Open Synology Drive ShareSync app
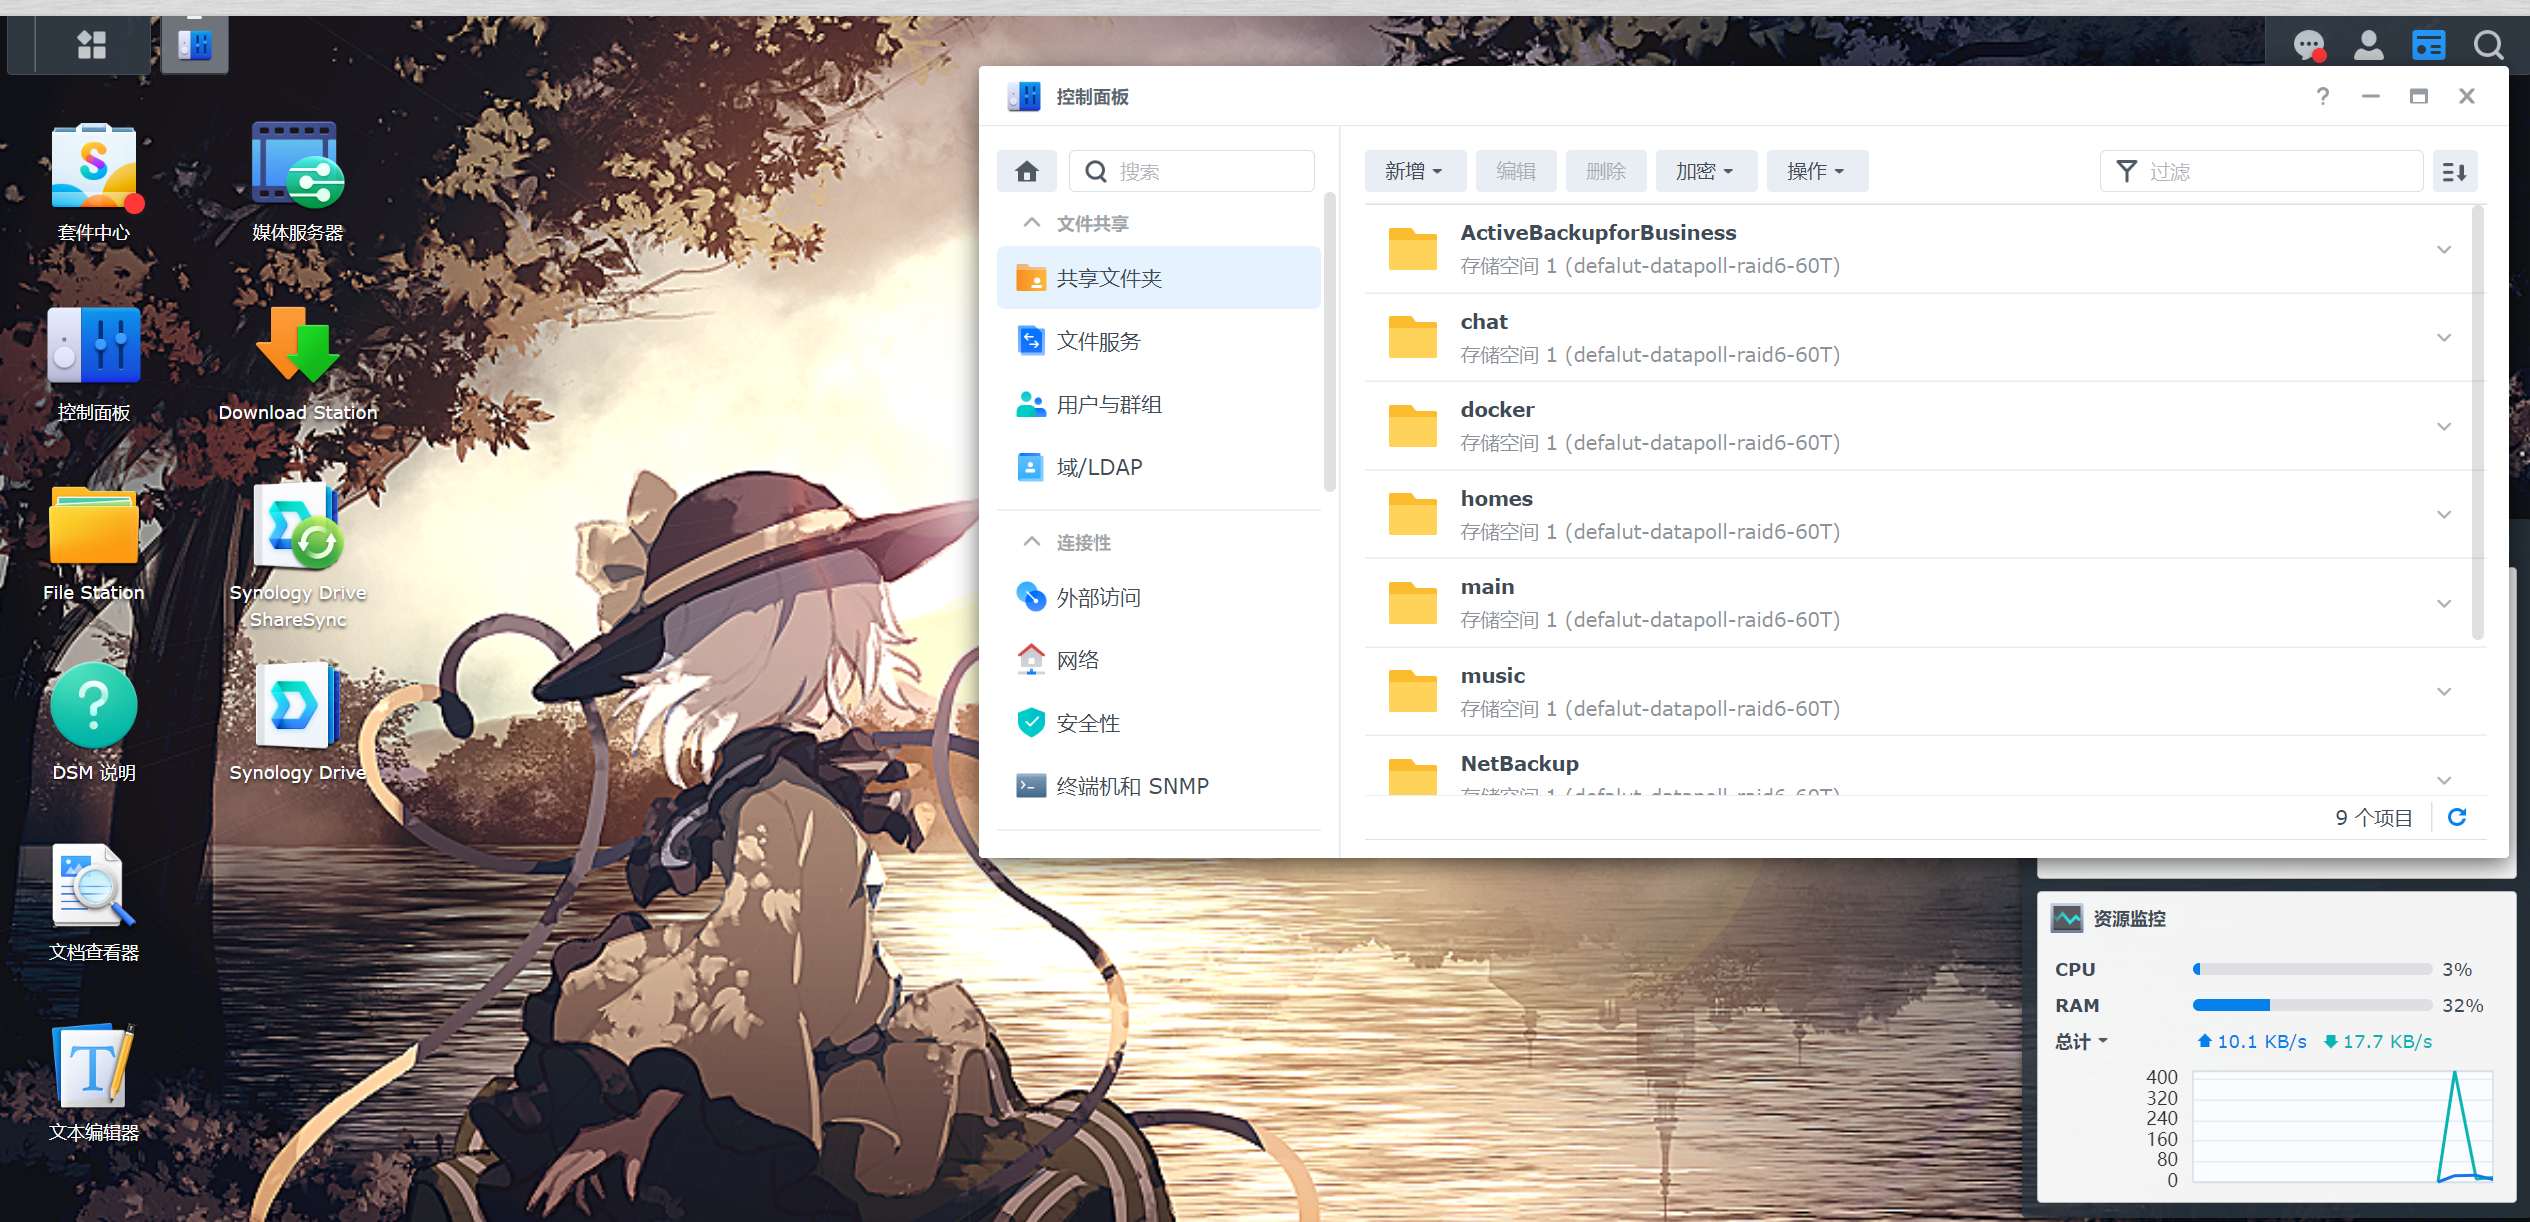Image resolution: width=2530 pixels, height=1222 pixels. [297, 529]
